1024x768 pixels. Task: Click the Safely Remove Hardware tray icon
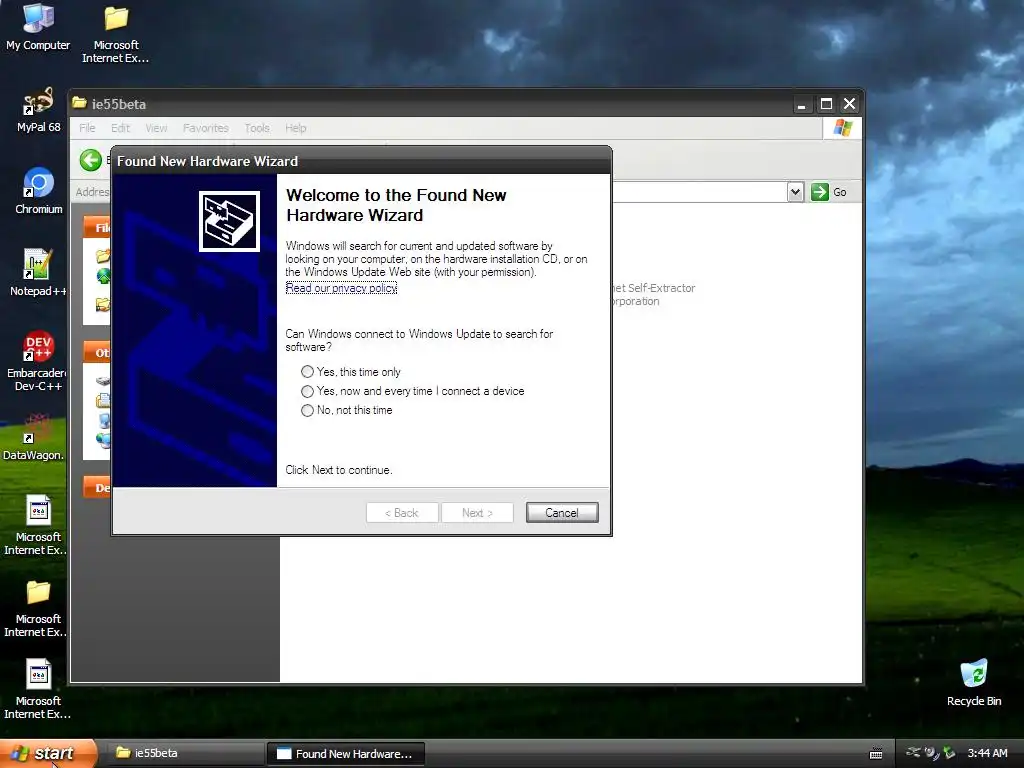click(x=949, y=753)
